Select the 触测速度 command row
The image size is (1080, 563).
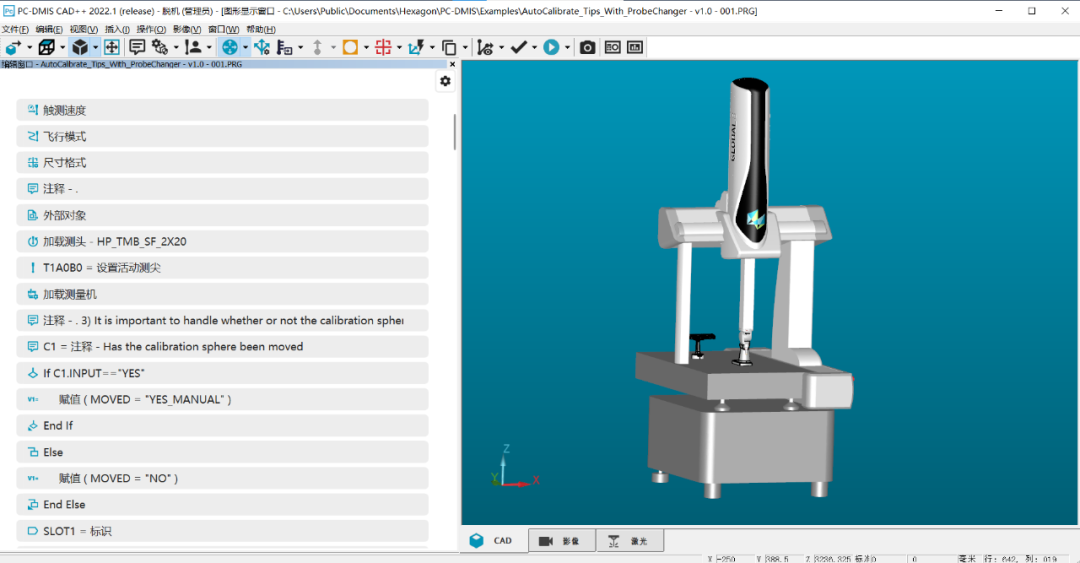(222, 110)
